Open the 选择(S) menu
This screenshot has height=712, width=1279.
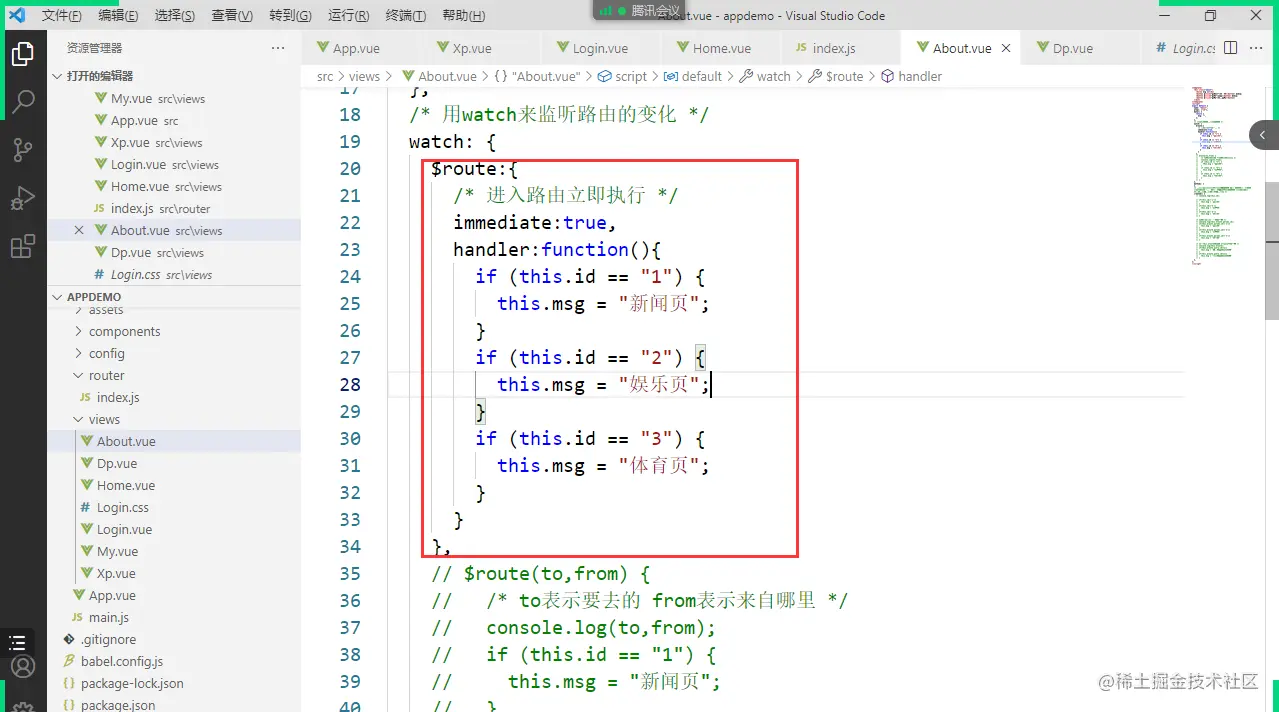(x=175, y=16)
